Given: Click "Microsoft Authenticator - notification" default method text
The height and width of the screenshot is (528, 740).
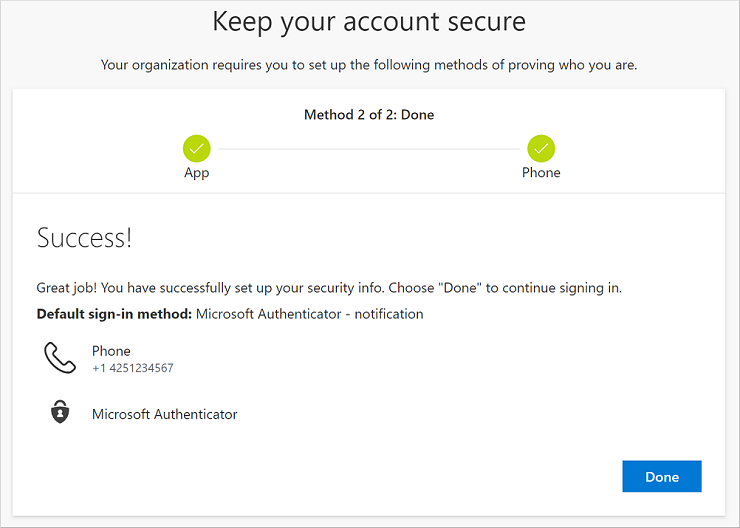Looking at the screenshot, I should click(x=309, y=314).
